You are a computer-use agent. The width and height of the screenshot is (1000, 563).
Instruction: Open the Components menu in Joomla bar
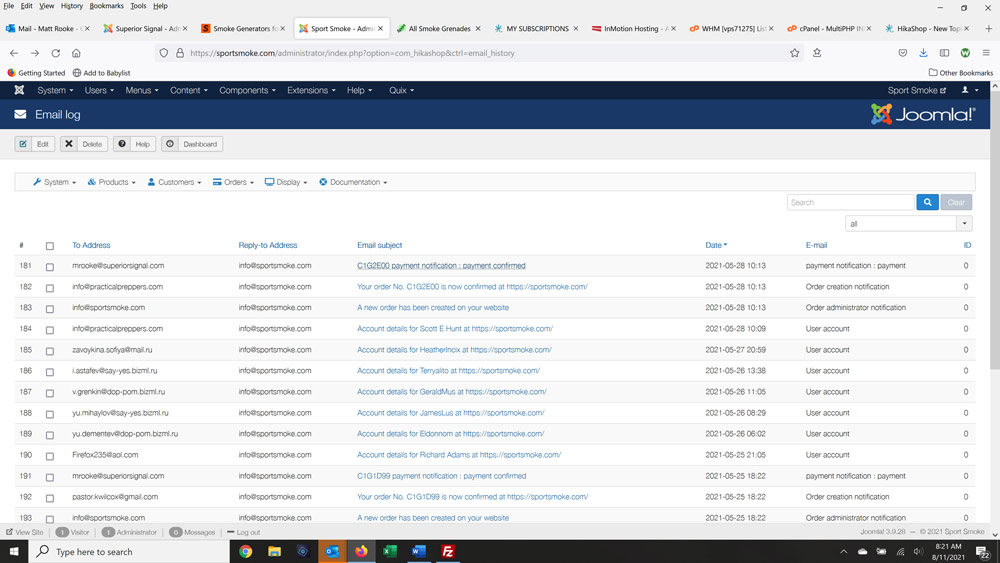(x=247, y=91)
